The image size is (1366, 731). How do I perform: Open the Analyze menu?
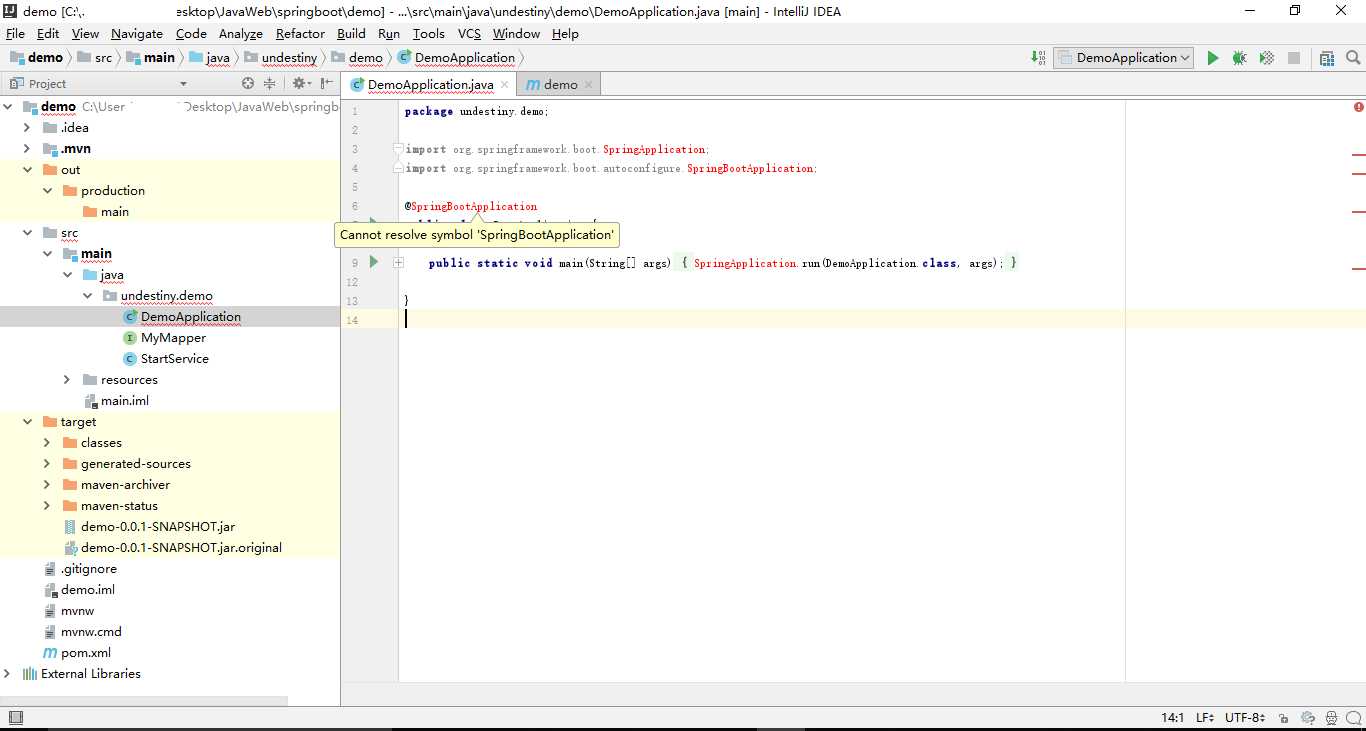(241, 34)
